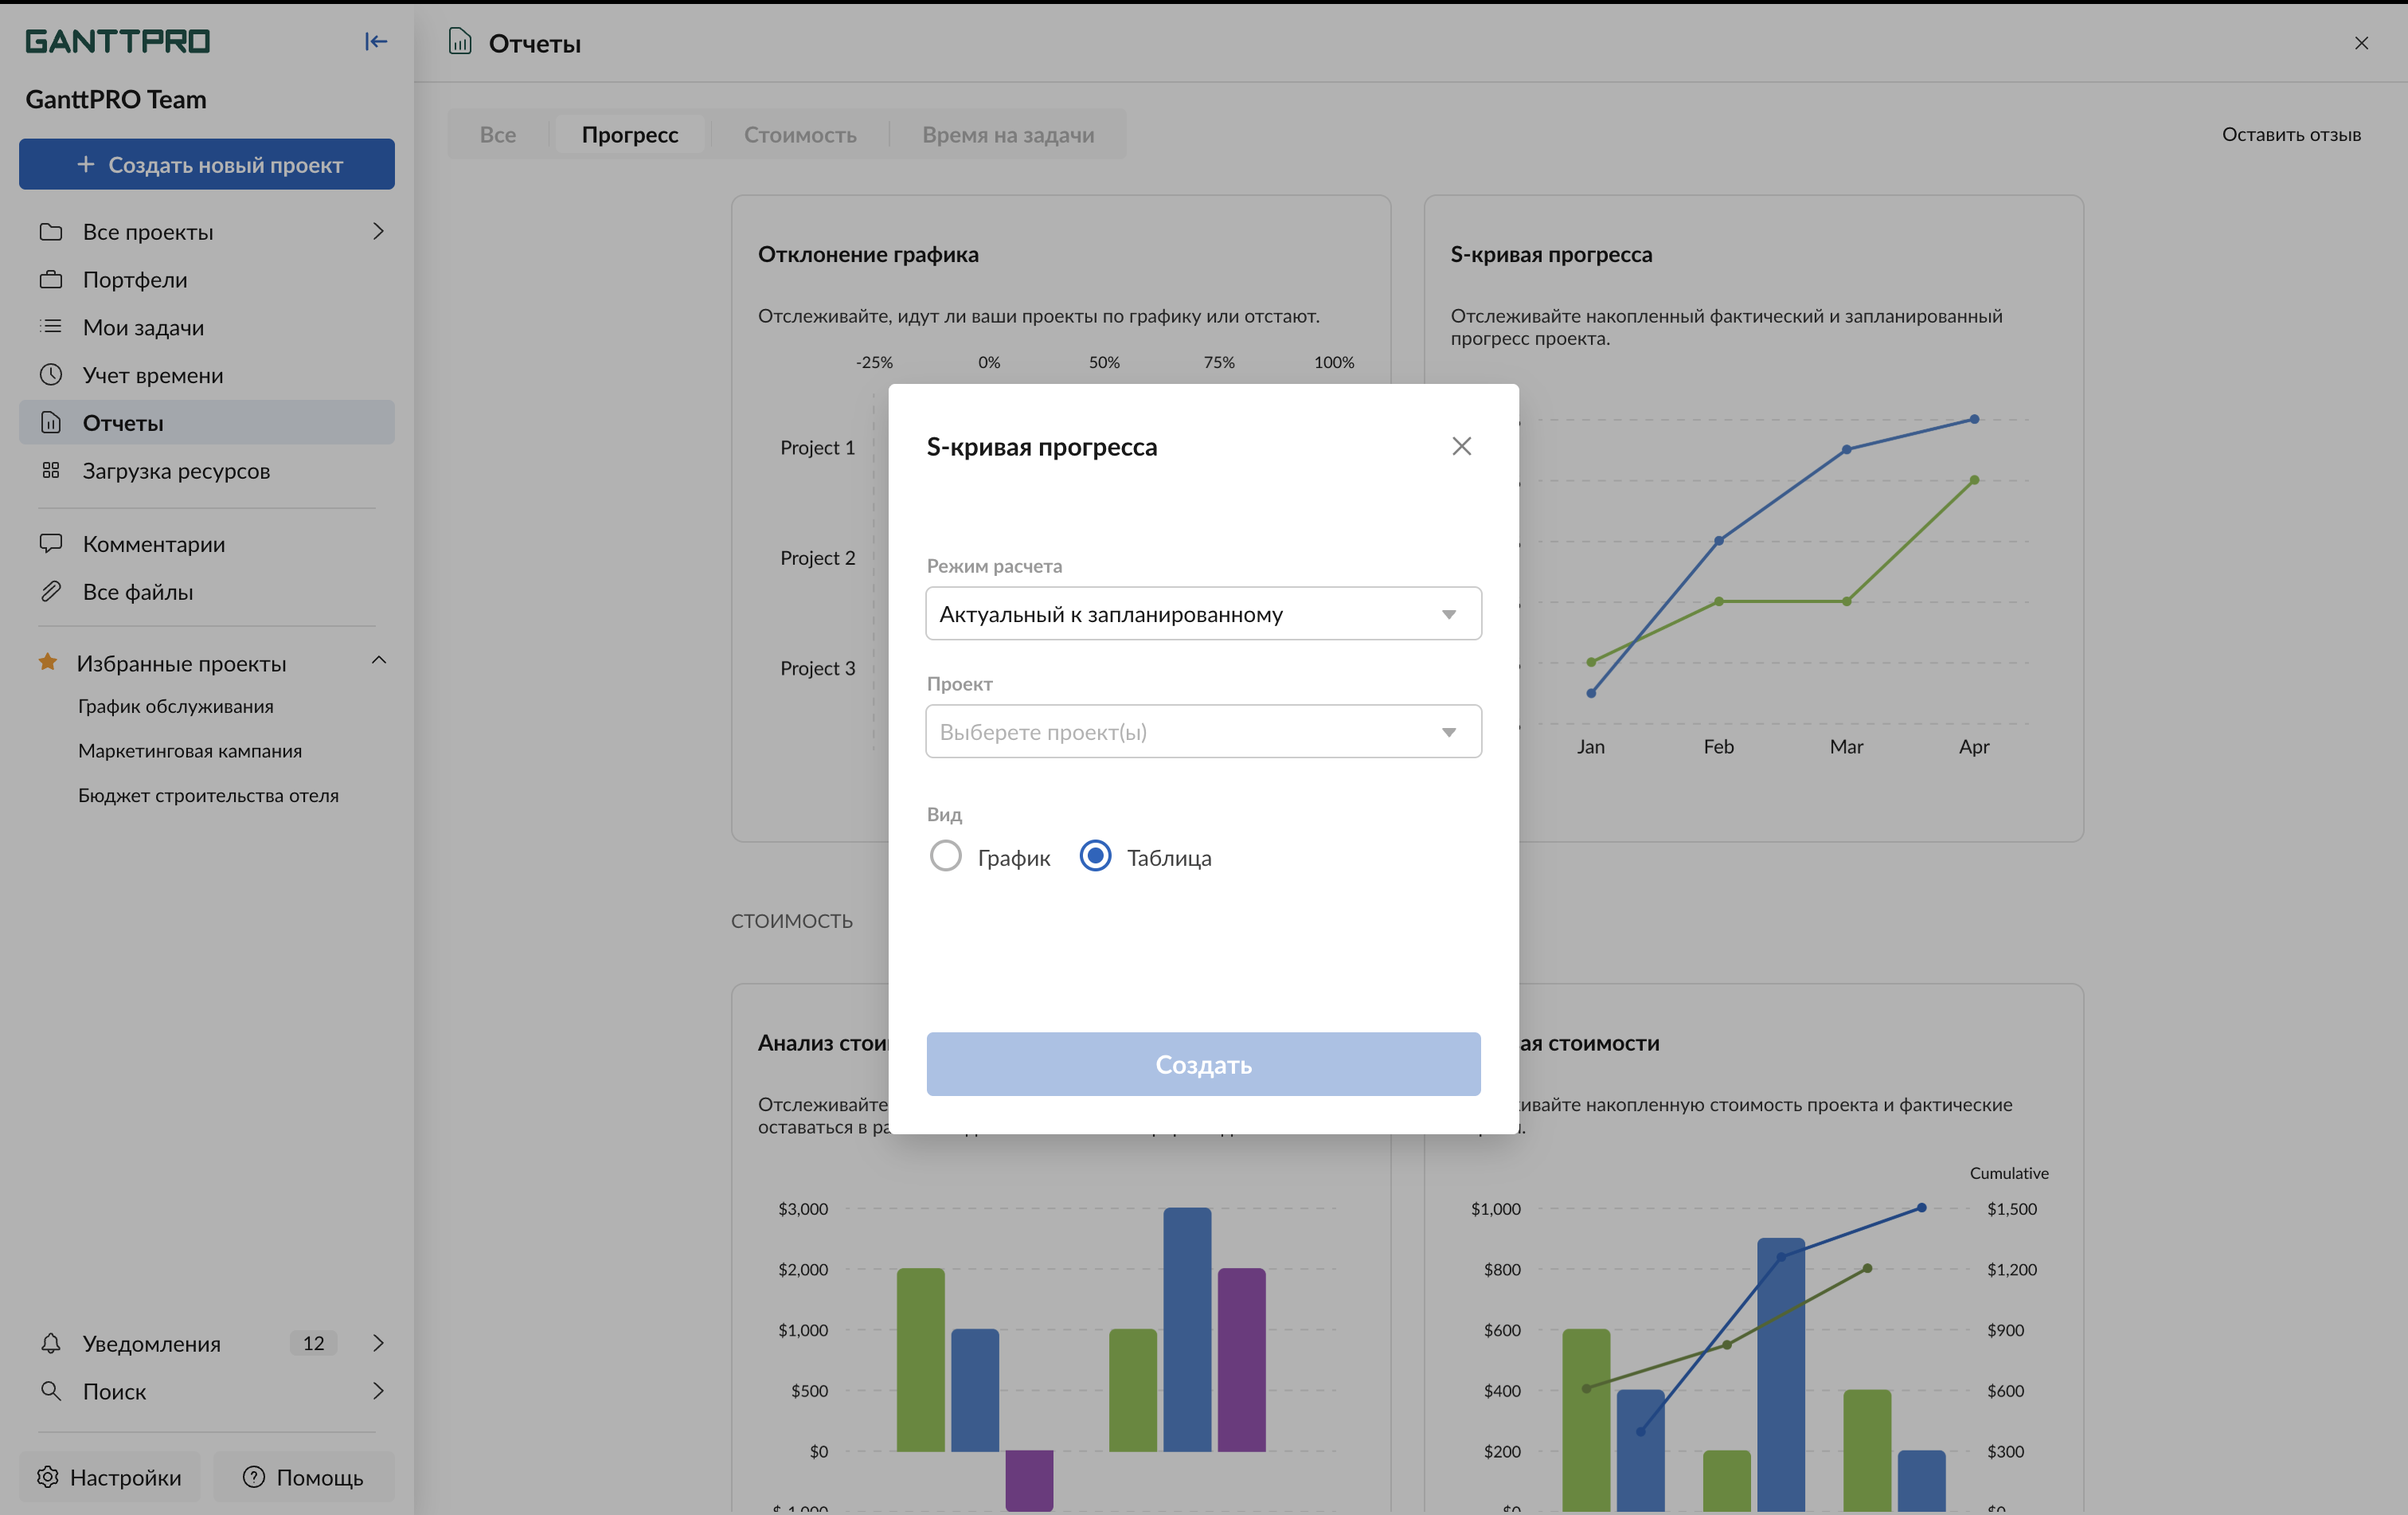Click the Портфели briefcase icon
The height and width of the screenshot is (1515, 2408).
[x=51, y=279]
